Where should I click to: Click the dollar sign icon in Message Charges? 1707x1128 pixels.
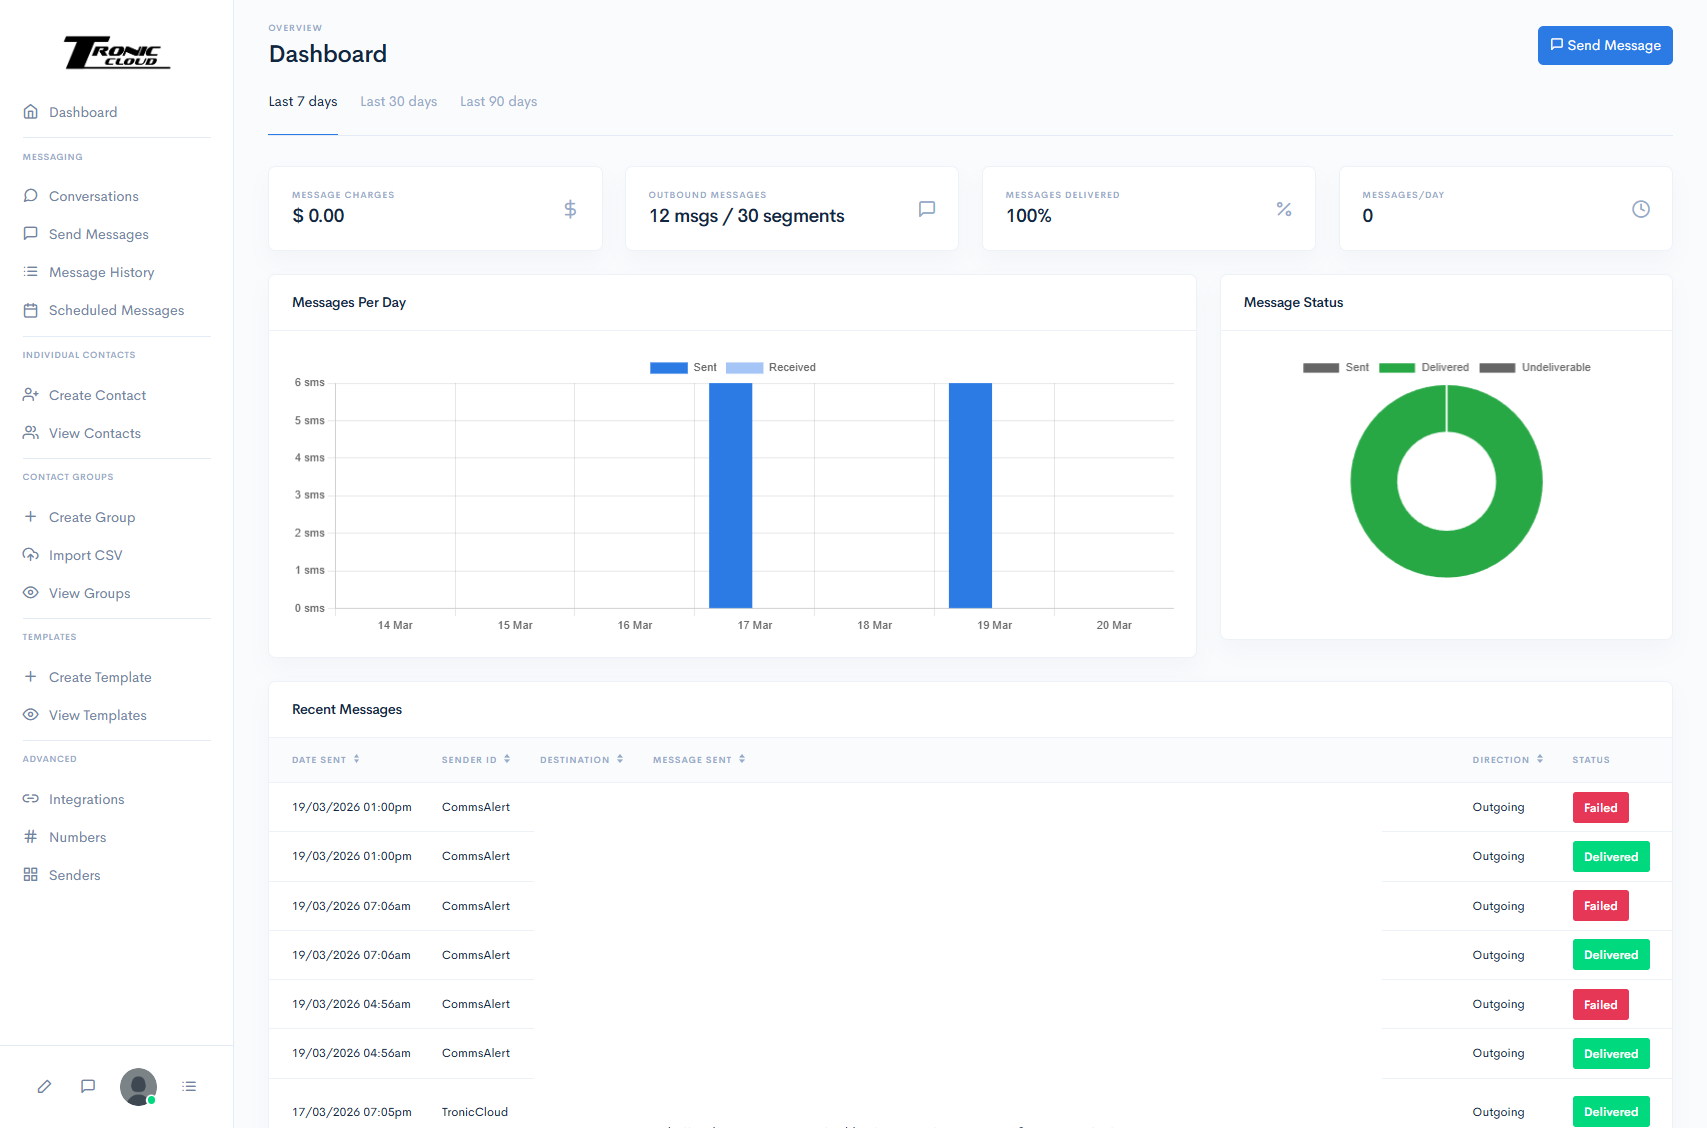(x=570, y=209)
